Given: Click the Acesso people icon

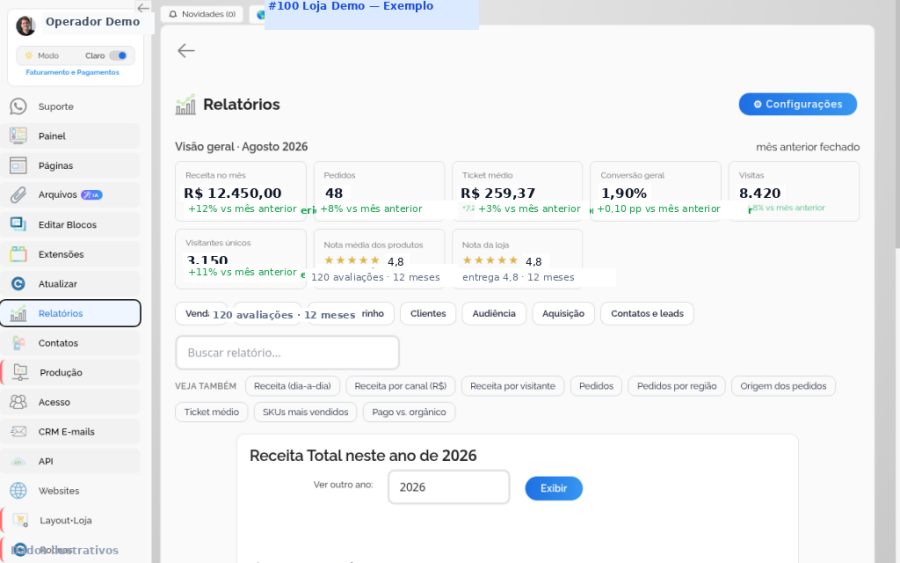Looking at the screenshot, I should [18, 402].
